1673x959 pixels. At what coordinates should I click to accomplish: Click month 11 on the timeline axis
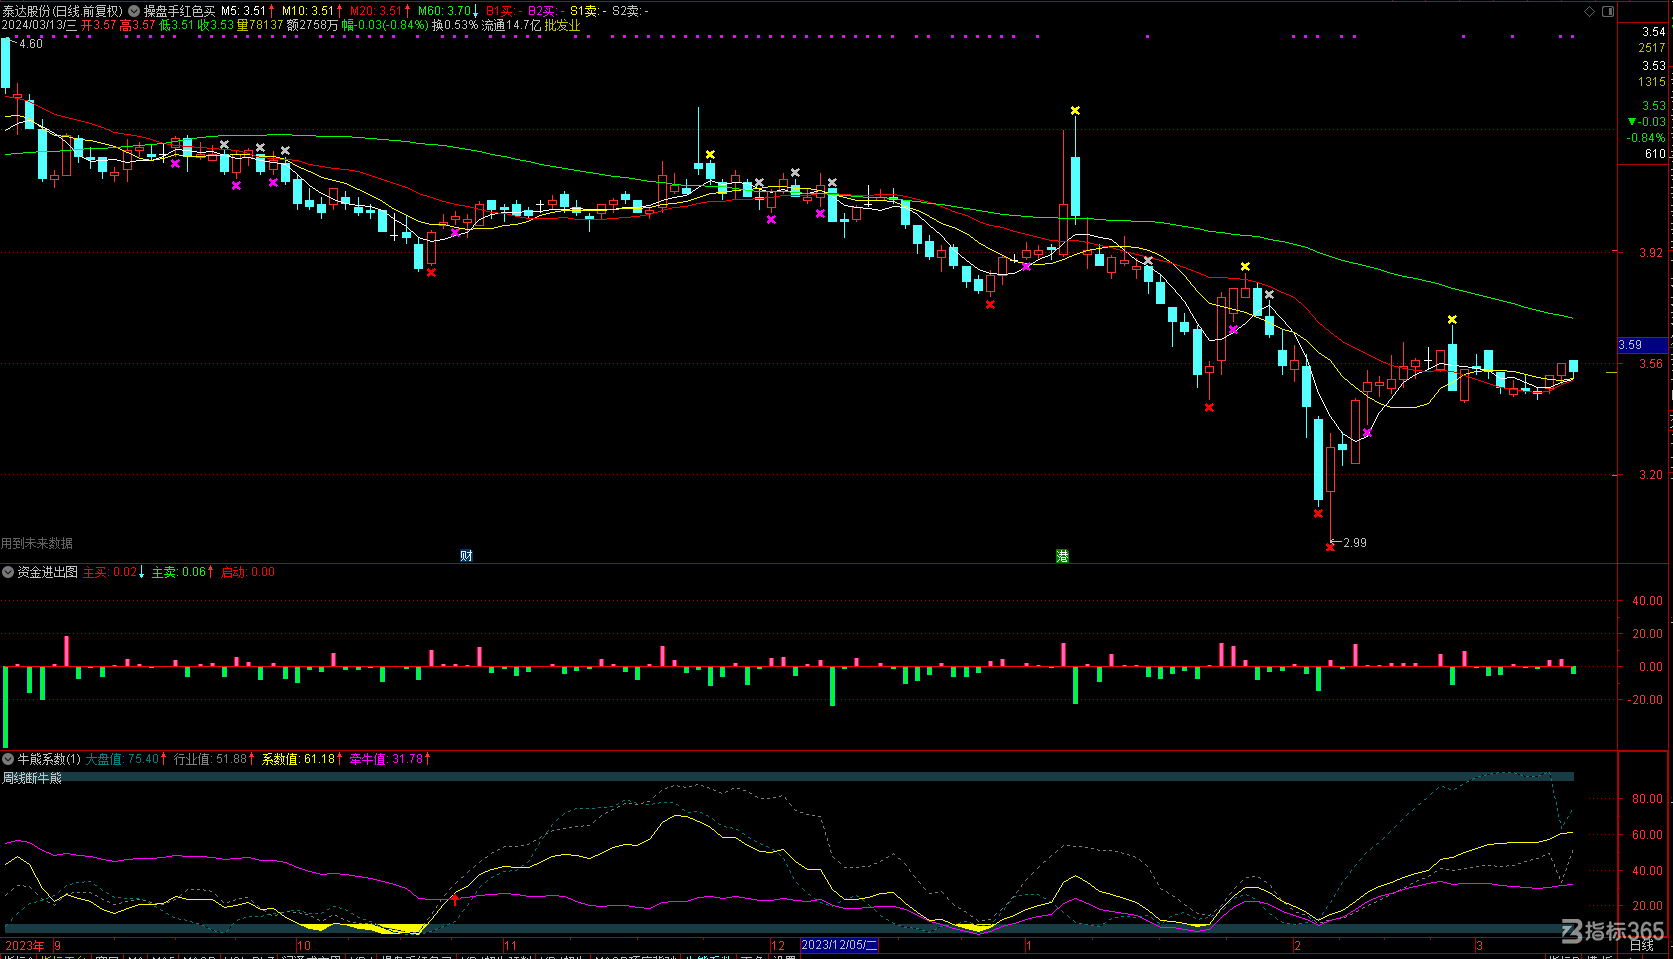point(511,945)
